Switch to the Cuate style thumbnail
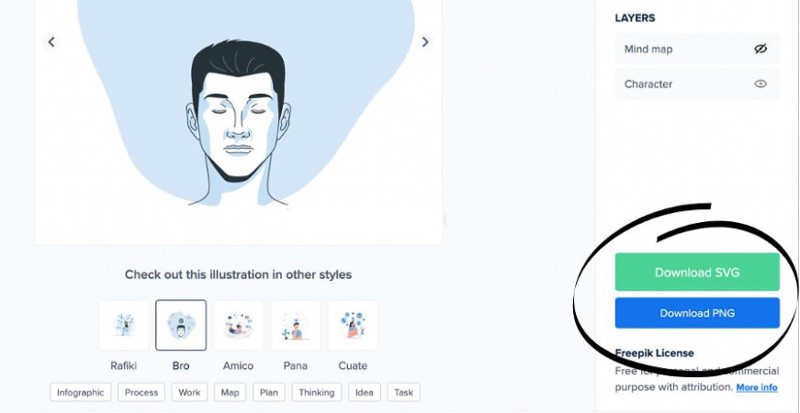This screenshot has height=413, width=800. point(353,325)
